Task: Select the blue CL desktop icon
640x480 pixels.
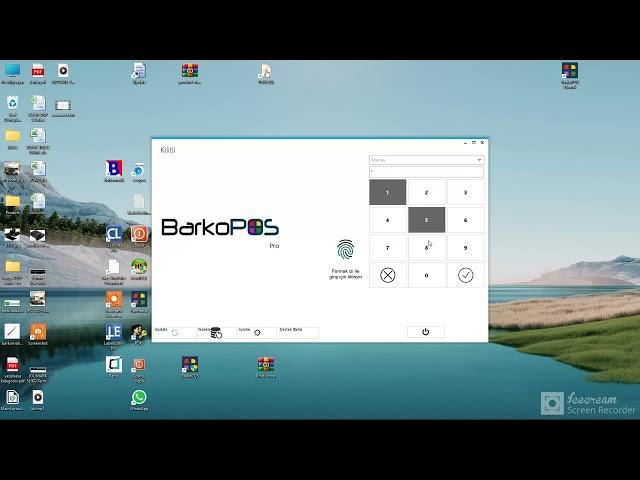Action: [114, 237]
